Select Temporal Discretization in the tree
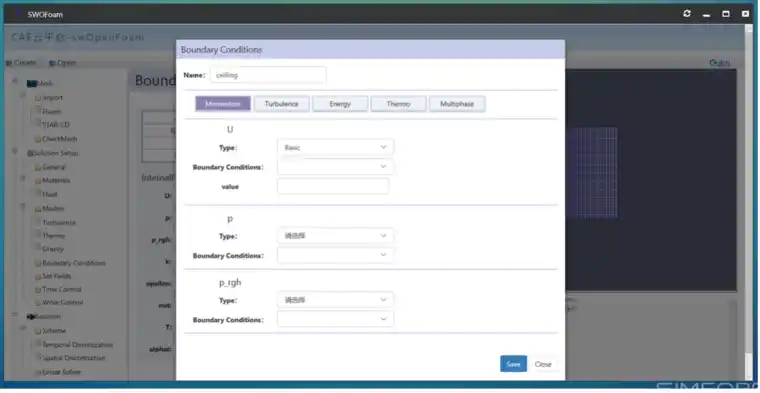The height and width of the screenshot is (393, 760). [x=78, y=345]
